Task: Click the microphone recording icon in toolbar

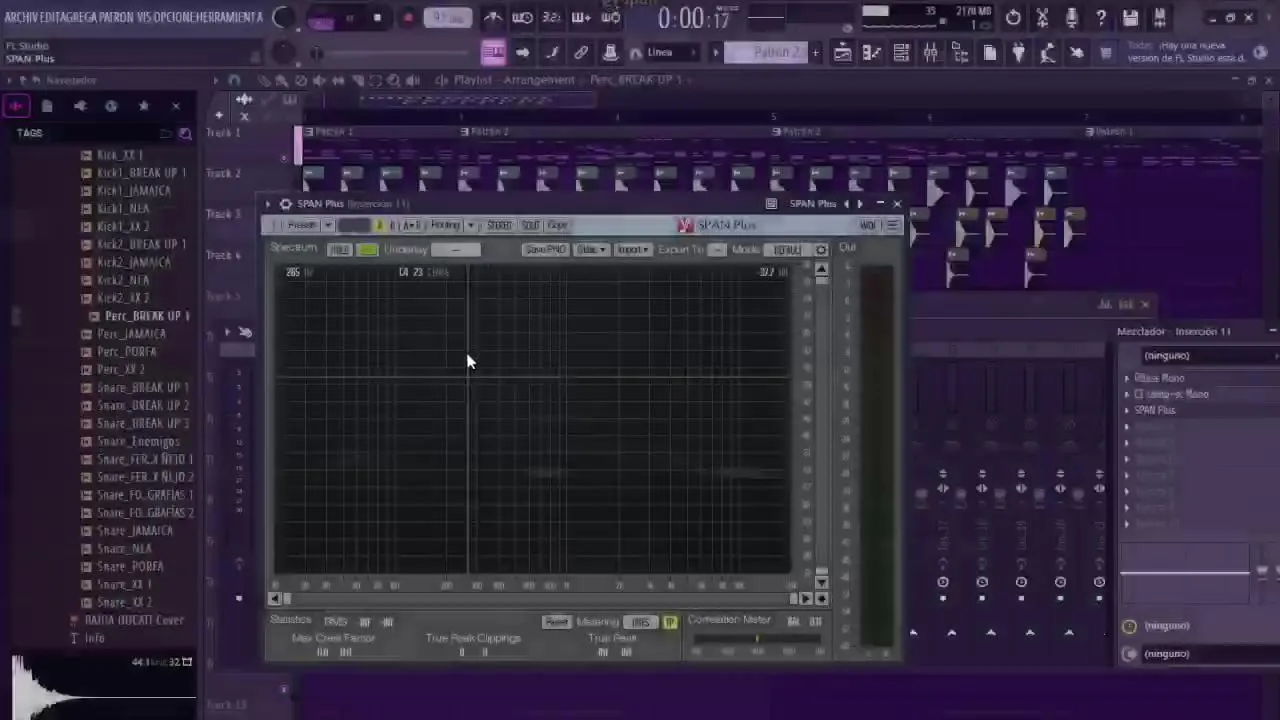Action: (1071, 18)
